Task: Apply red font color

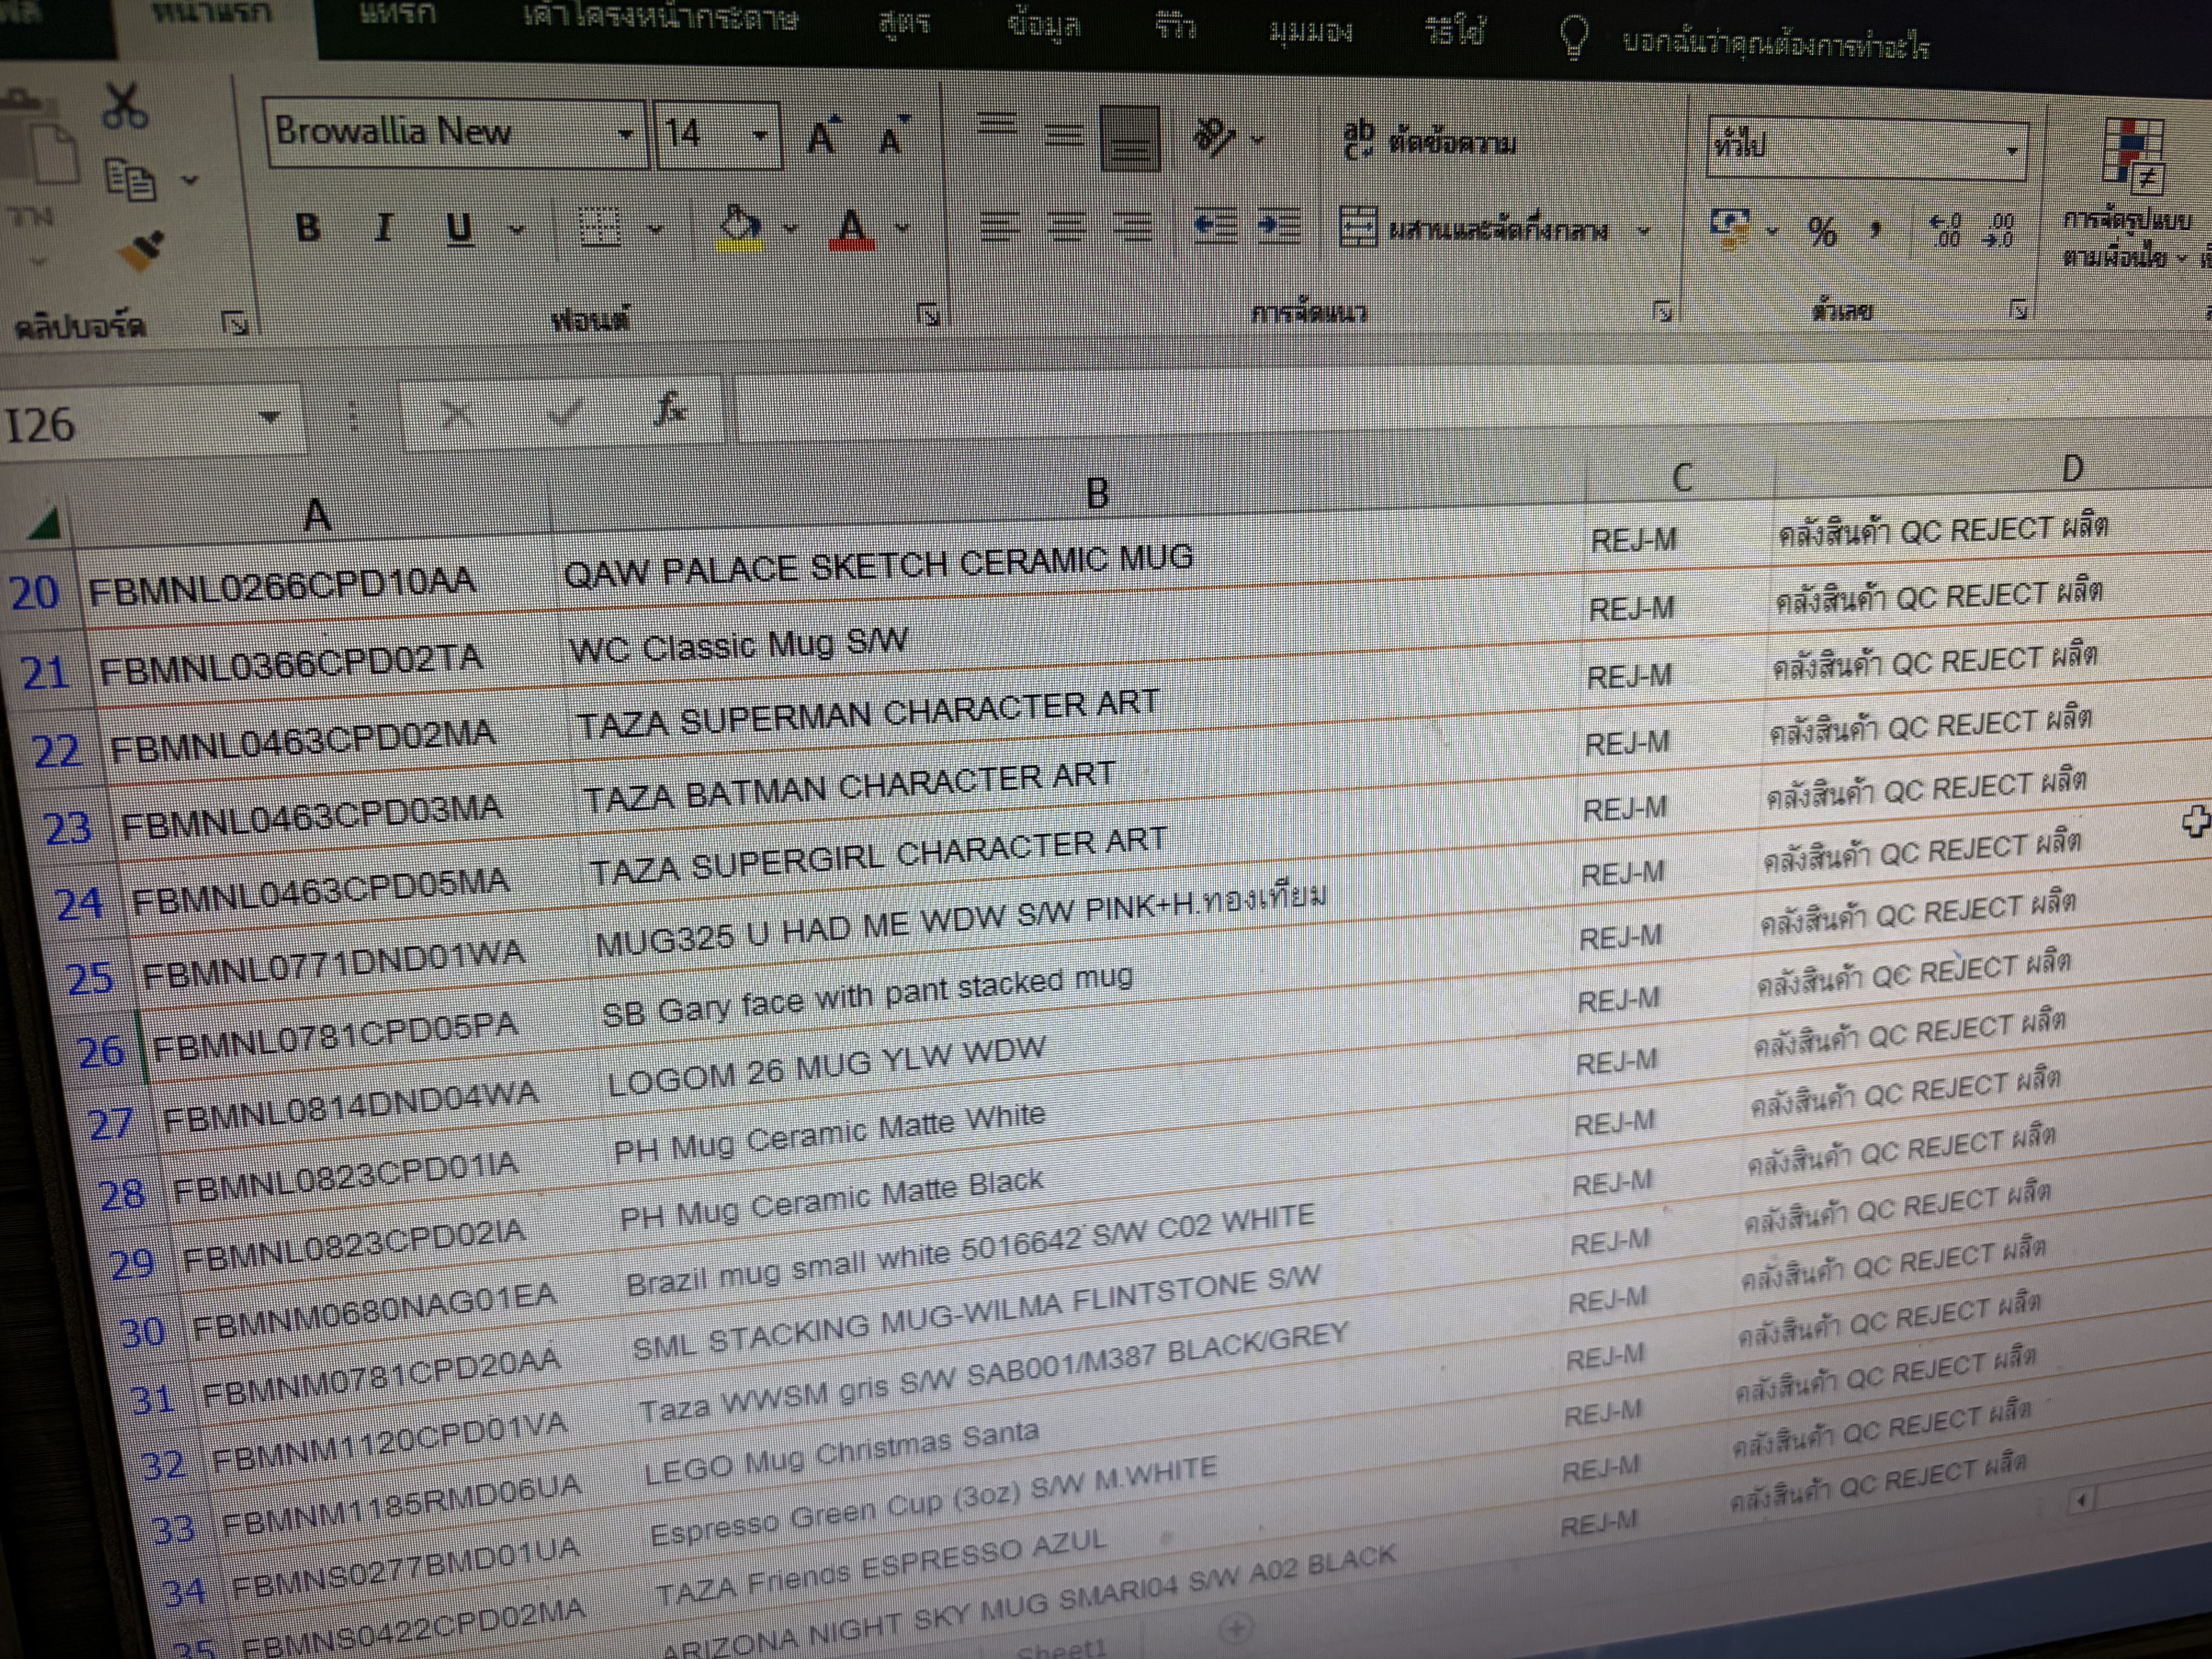Action: coord(852,230)
